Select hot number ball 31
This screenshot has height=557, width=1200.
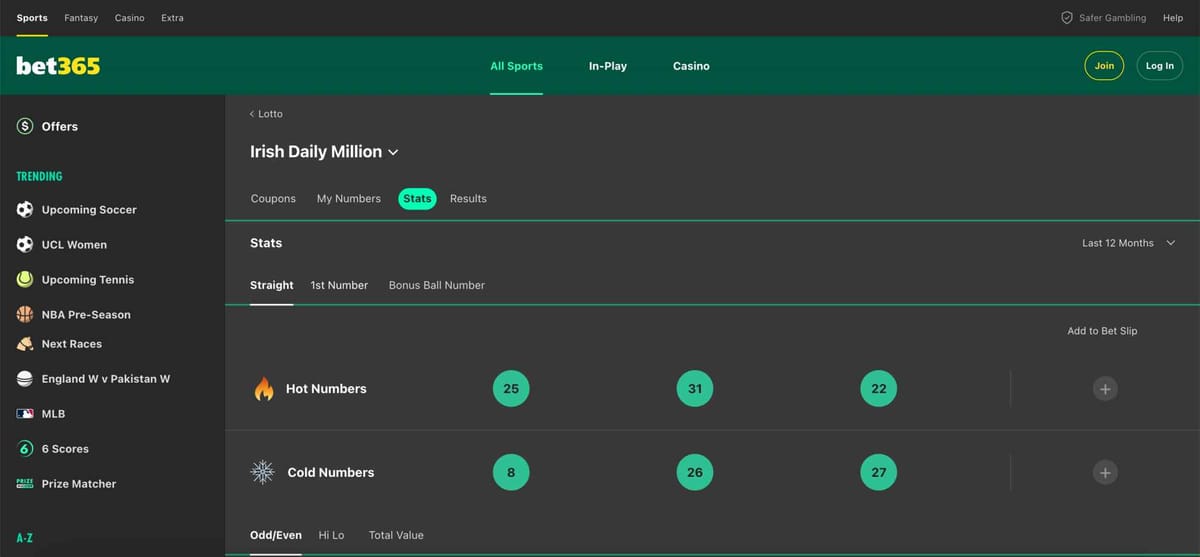[x=695, y=389]
